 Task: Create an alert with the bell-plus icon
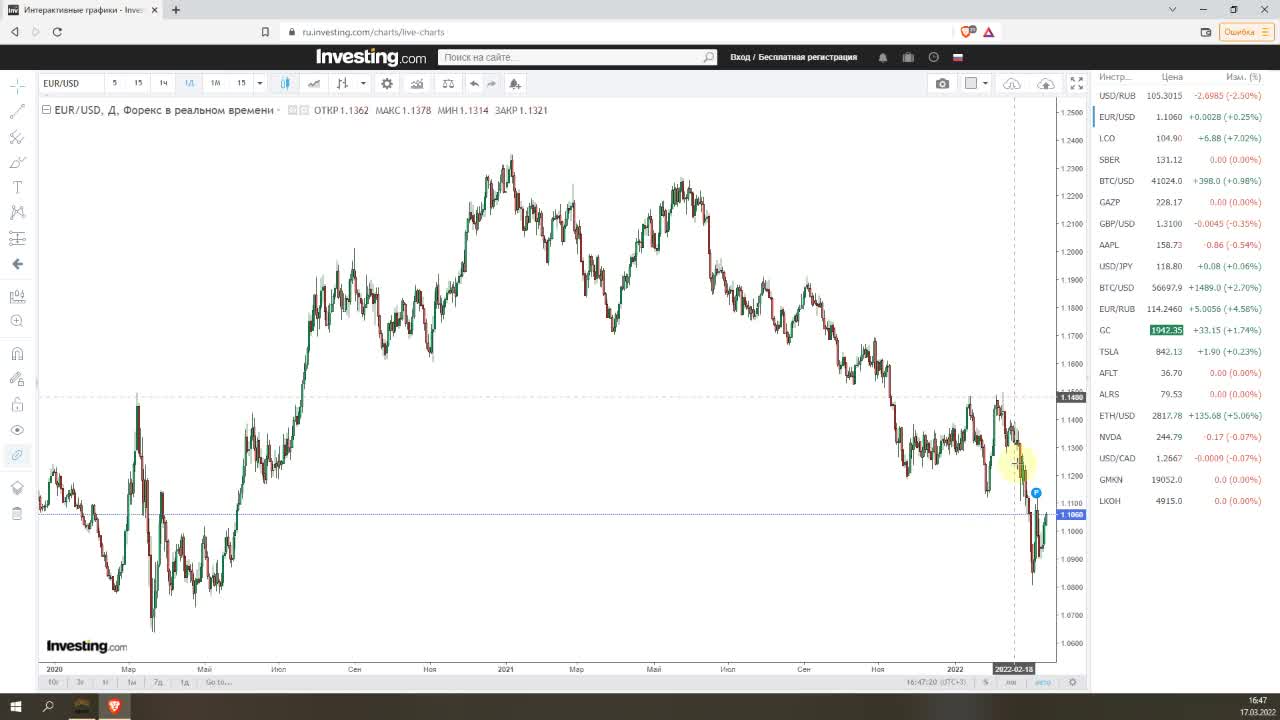click(x=514, y=83)
